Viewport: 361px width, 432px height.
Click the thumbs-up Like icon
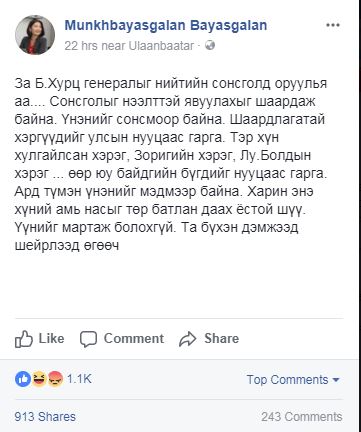tap(24, 339)
